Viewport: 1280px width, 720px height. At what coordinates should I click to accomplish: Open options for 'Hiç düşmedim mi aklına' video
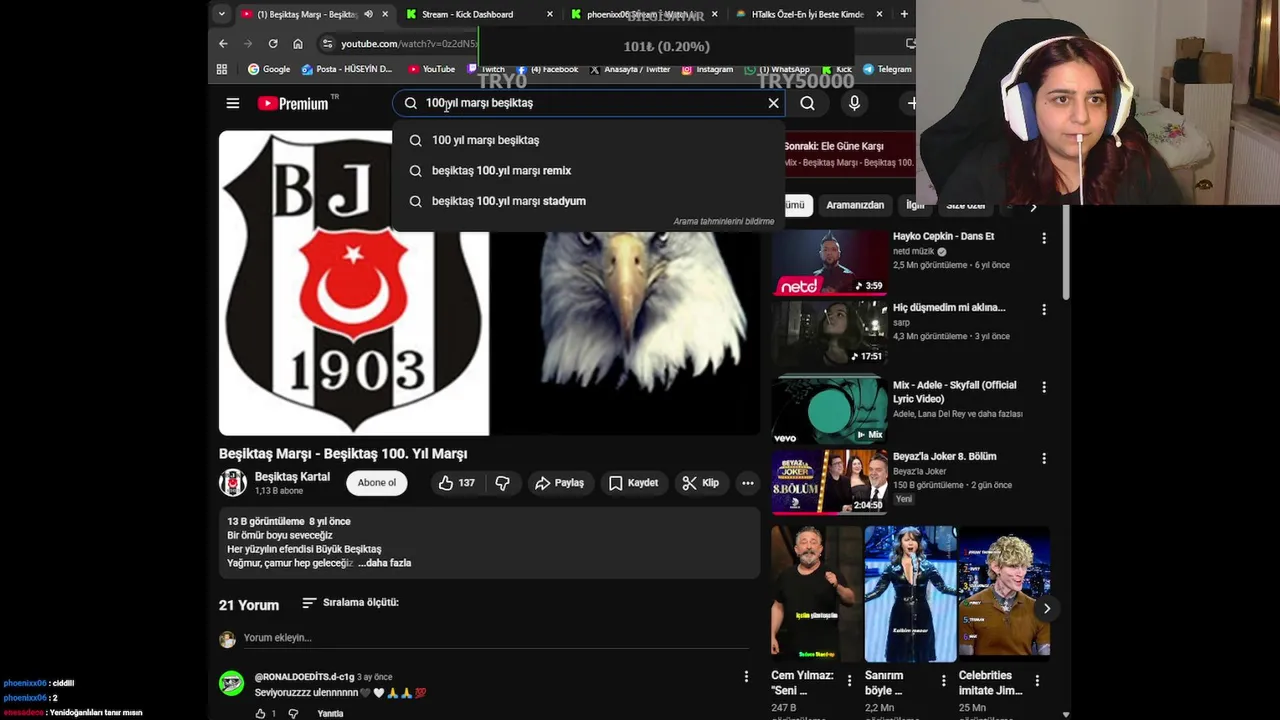1044,310
